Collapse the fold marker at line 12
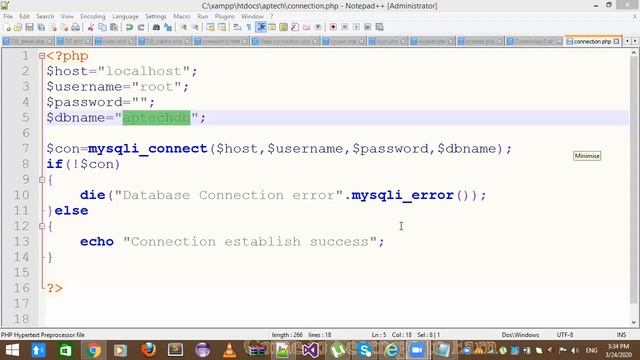This screenshot has width=640, height=360. 42,226
